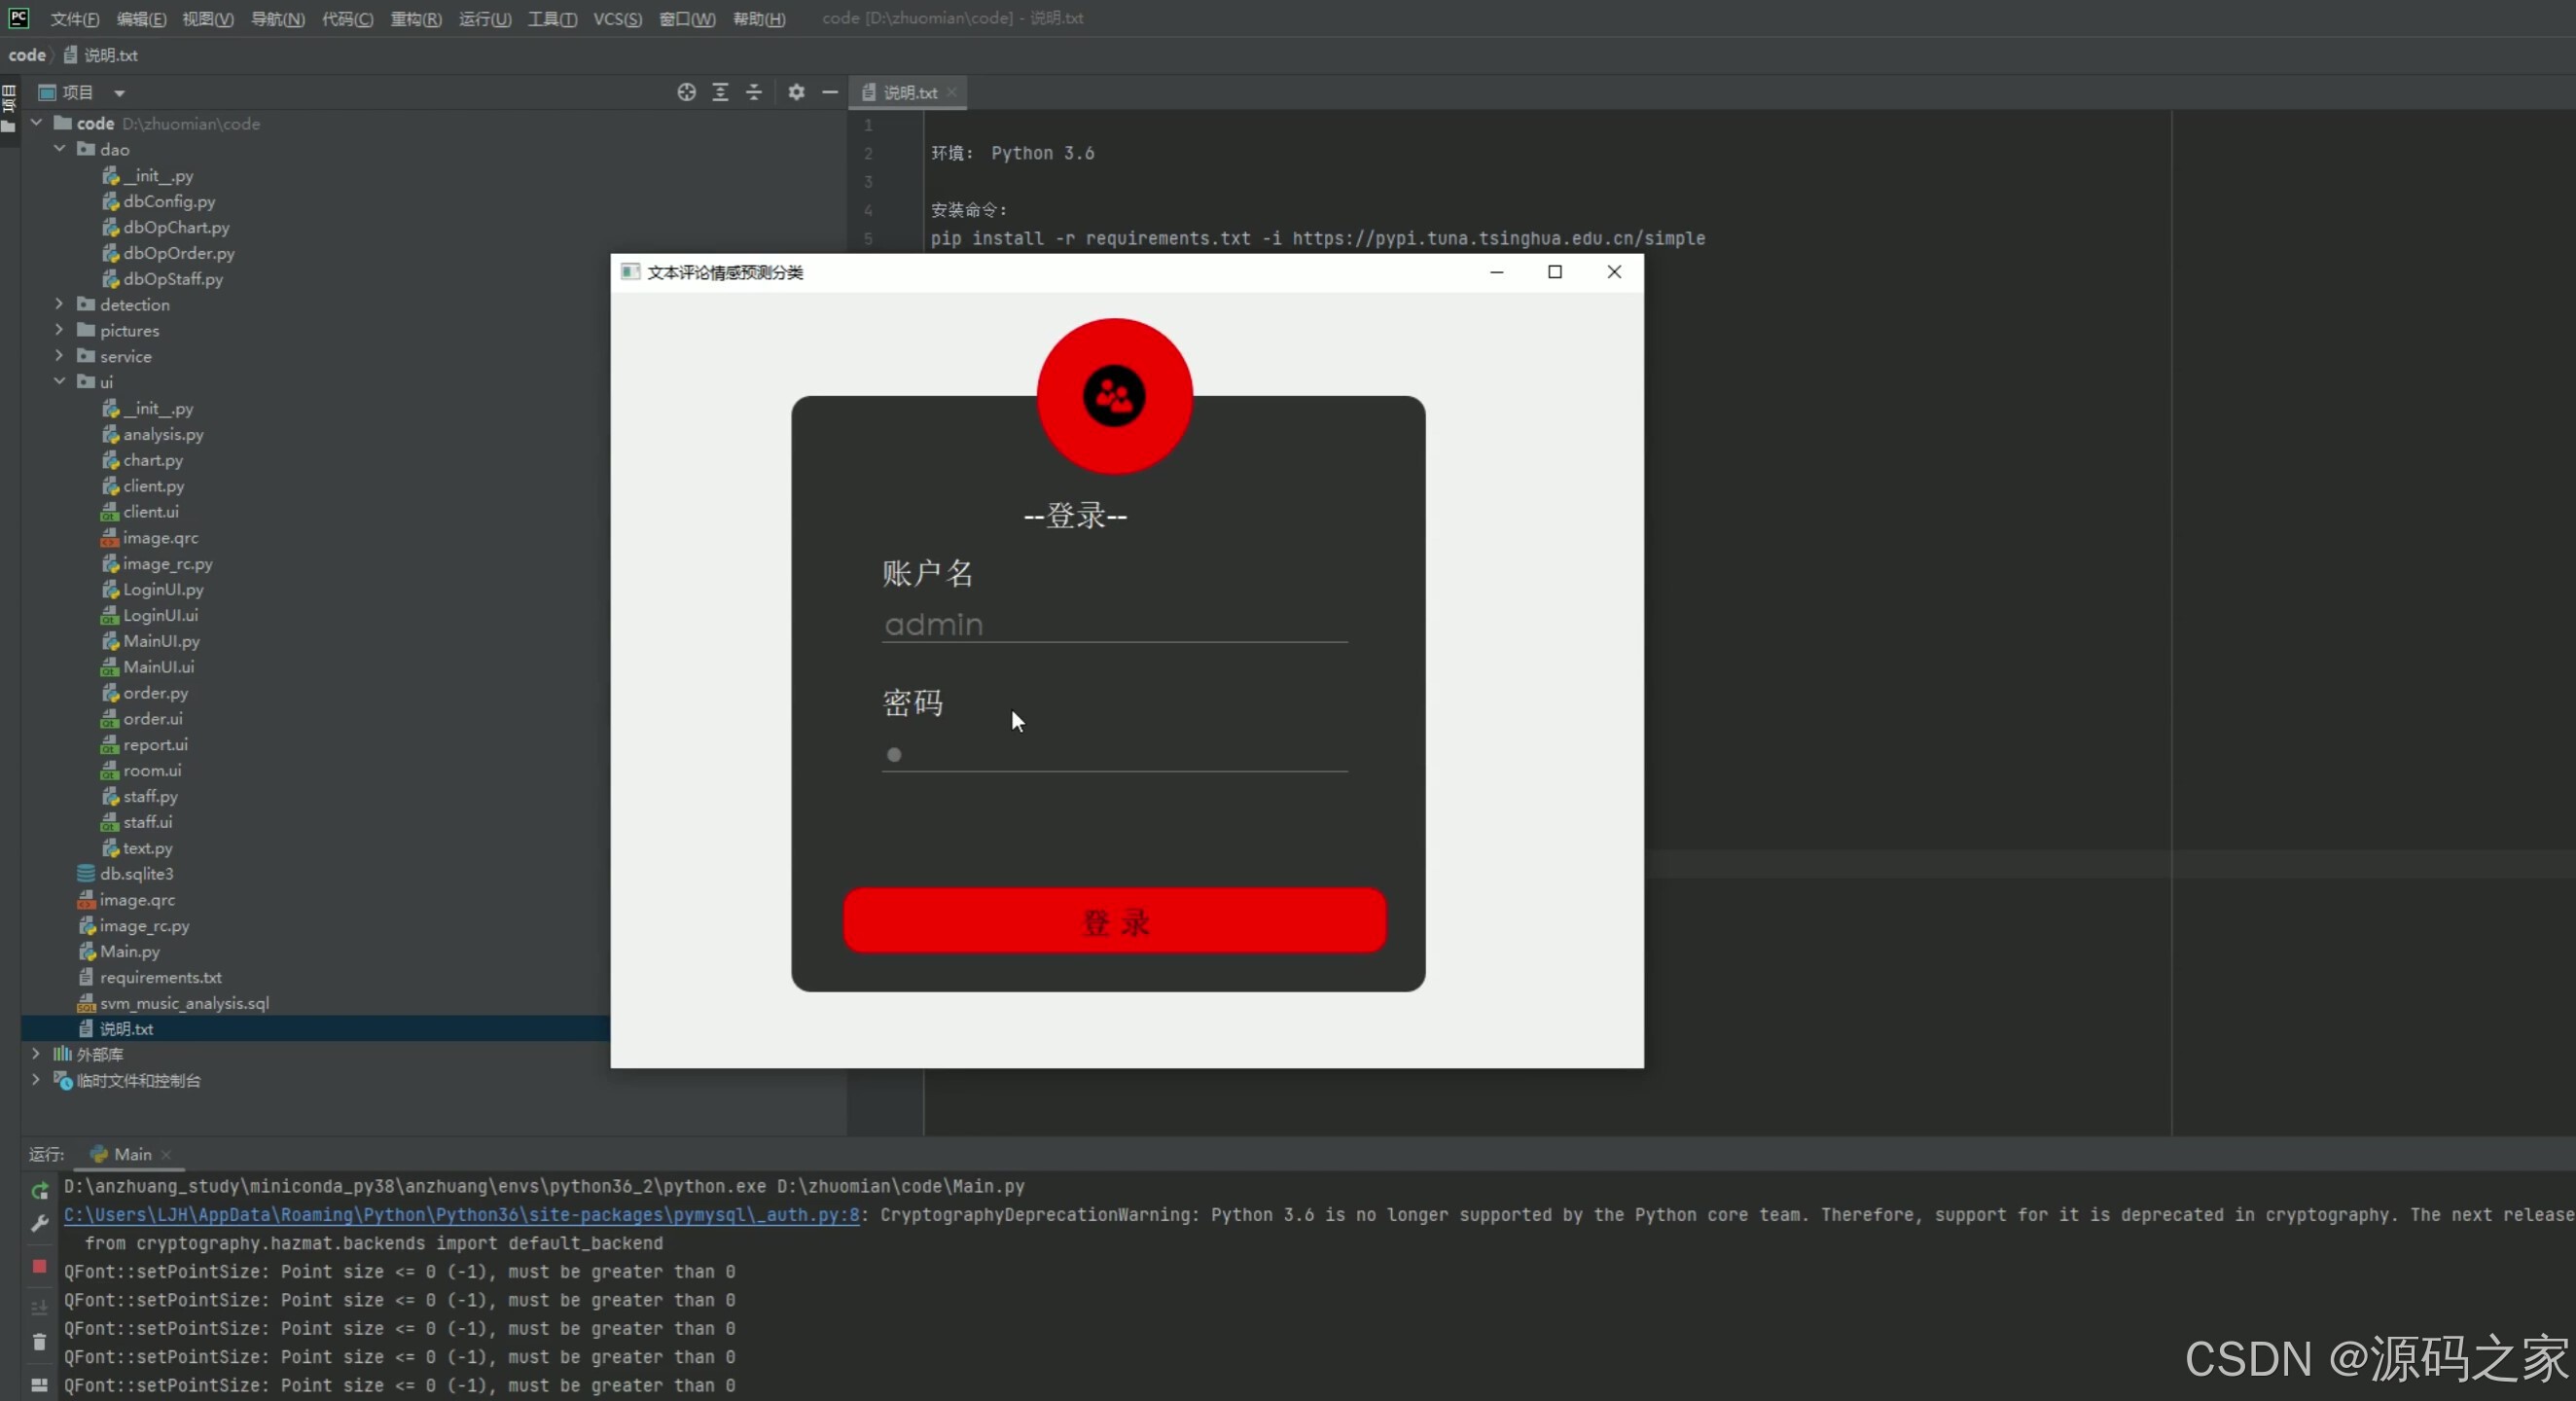The image size is (2576, 1401).
Task: Expand 临时文件和控制台 node
Action: pyautogui.click(x=36, y=1079)
